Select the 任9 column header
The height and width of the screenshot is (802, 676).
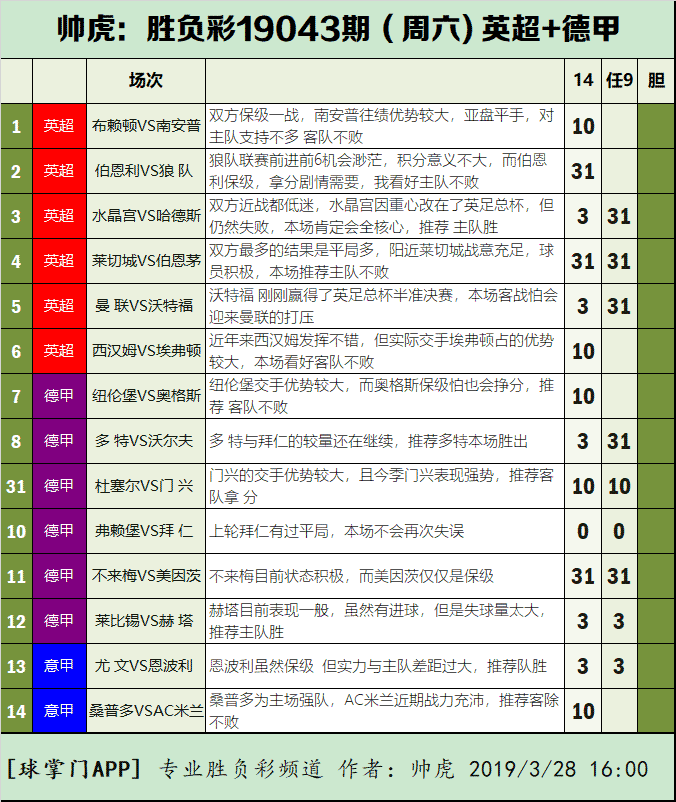(x=619, y=81)
